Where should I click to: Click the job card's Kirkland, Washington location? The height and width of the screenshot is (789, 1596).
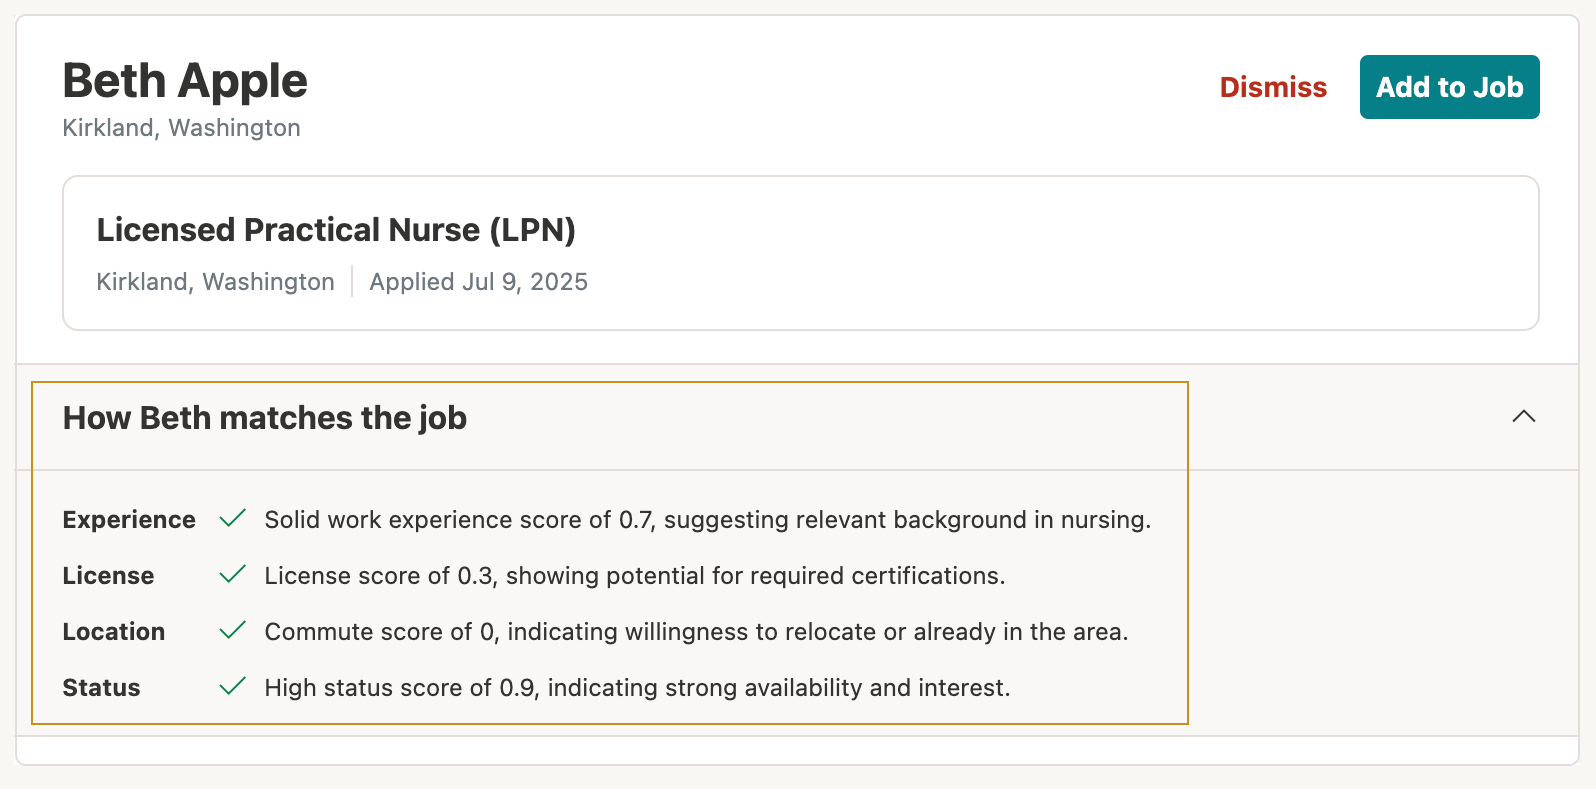pyautogui.click(x=215, y=282)
